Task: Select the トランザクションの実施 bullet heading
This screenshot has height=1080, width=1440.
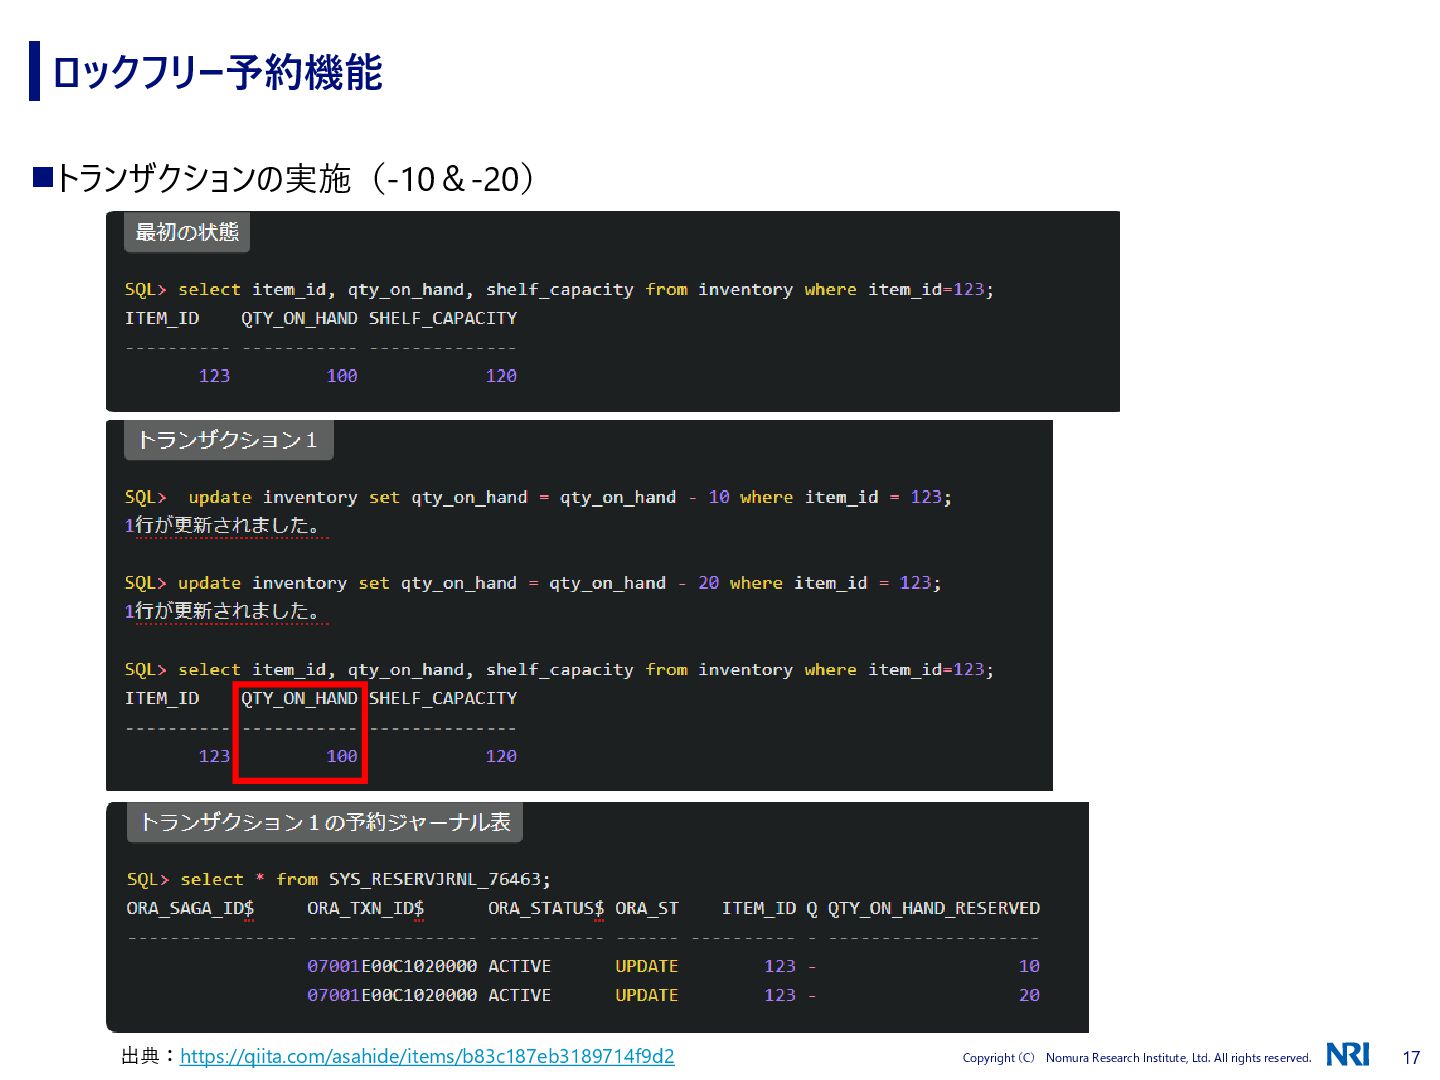Action: (295, 179)
